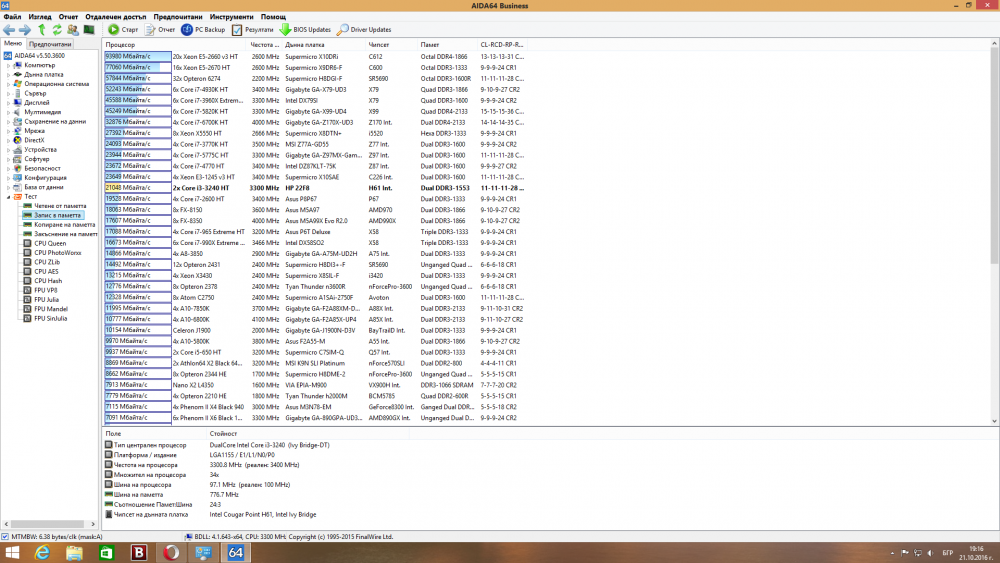Expand the Дисплей tree node
This screenshot has width=1000, height=563.
tap(8, 103)
